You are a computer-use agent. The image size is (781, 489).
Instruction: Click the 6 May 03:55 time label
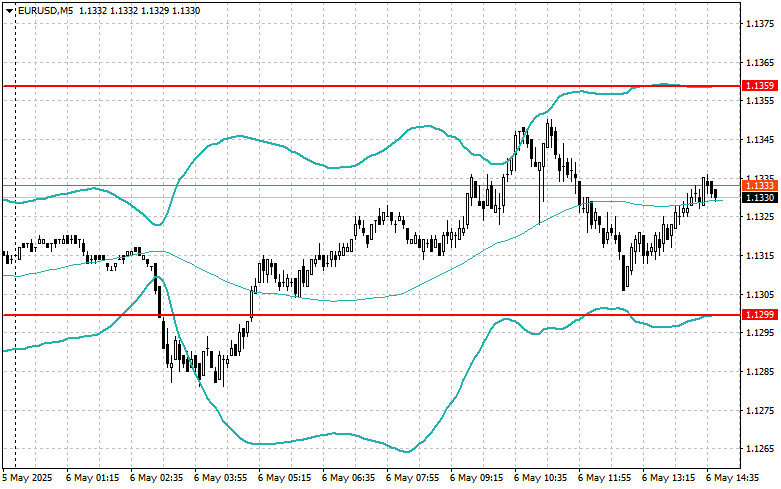tap(221, 478)
